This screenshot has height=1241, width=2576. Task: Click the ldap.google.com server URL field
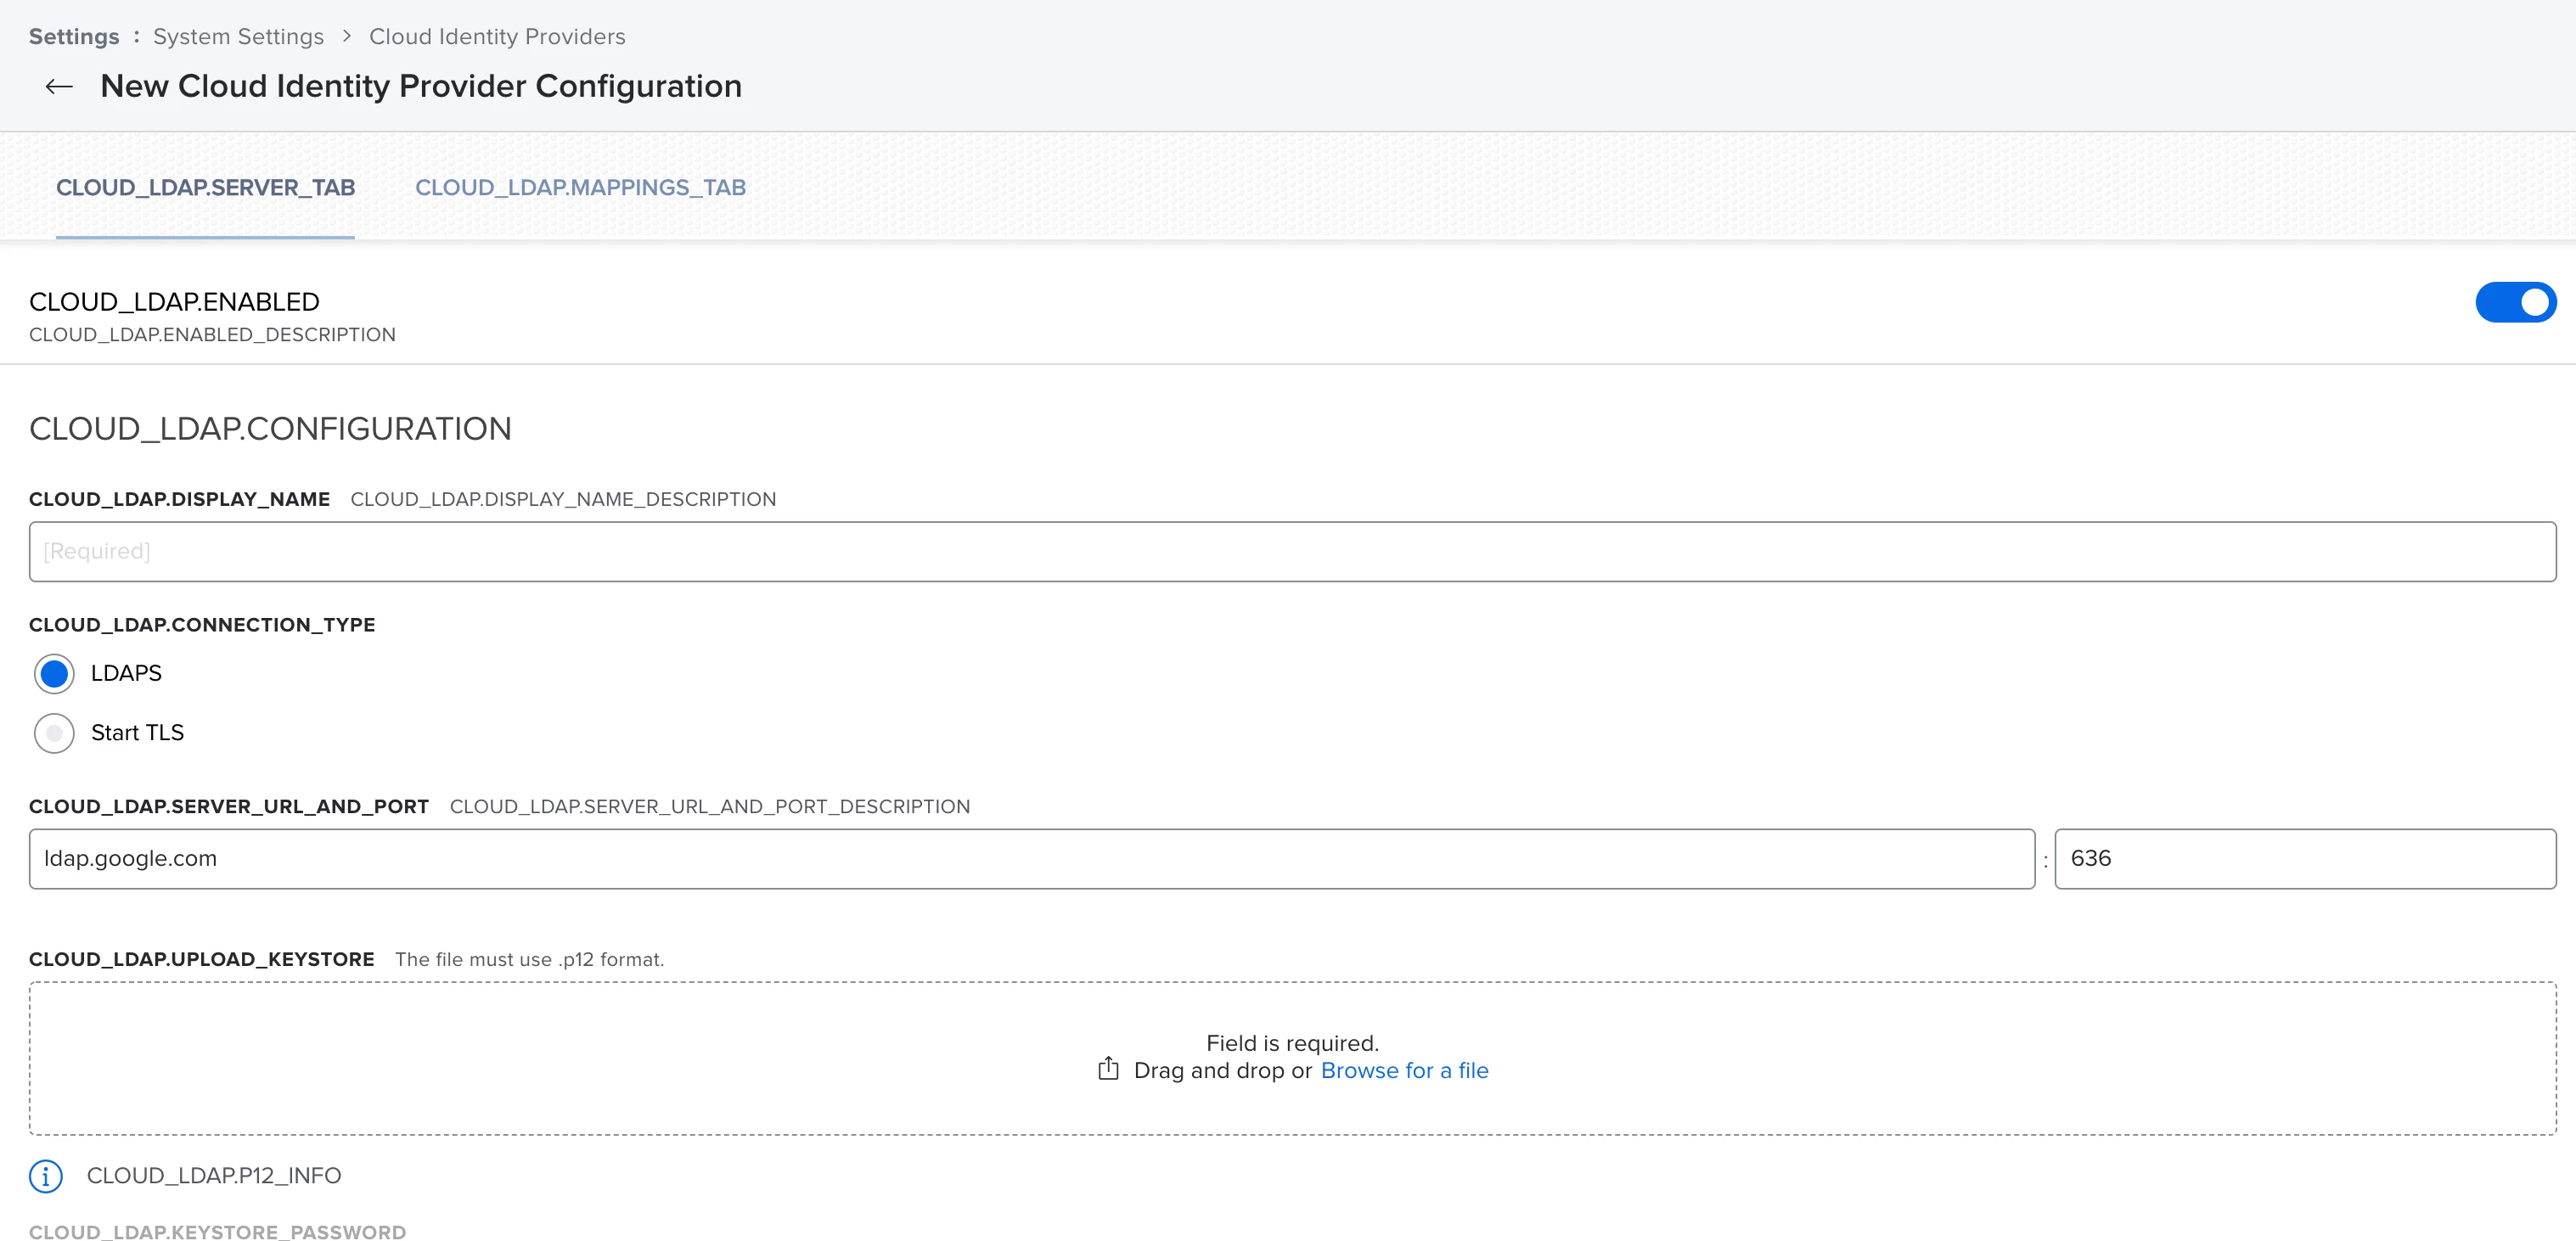click(x=1030, y=859)
